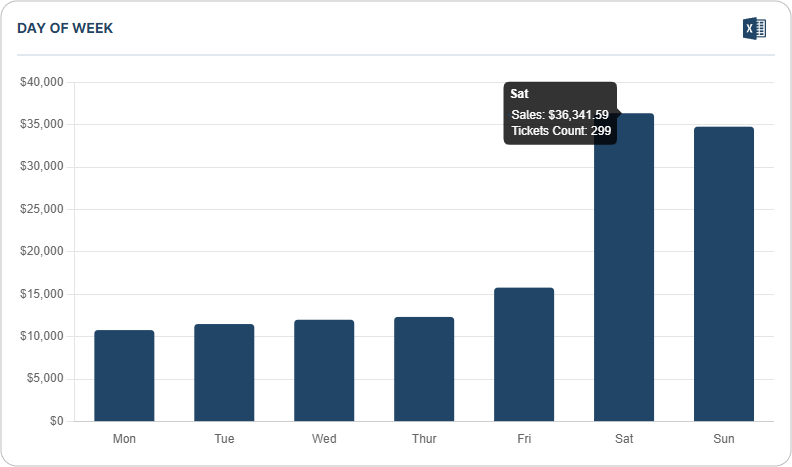Click the Sat tooltip box
The height and width of the screenshot is (467, 792).
coord(560,113)
